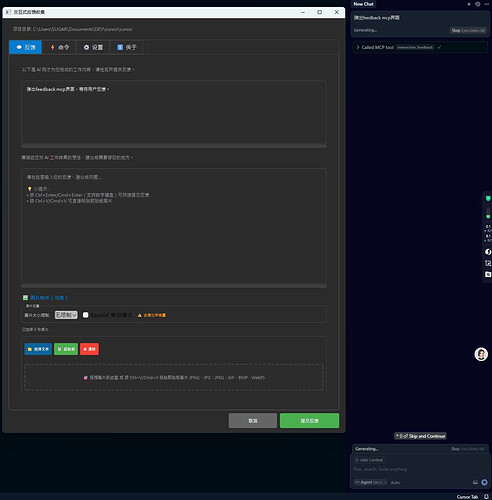492x500 pixels.
Task: Click the blue stop circle send button
Action: click(x=484, y=482)
